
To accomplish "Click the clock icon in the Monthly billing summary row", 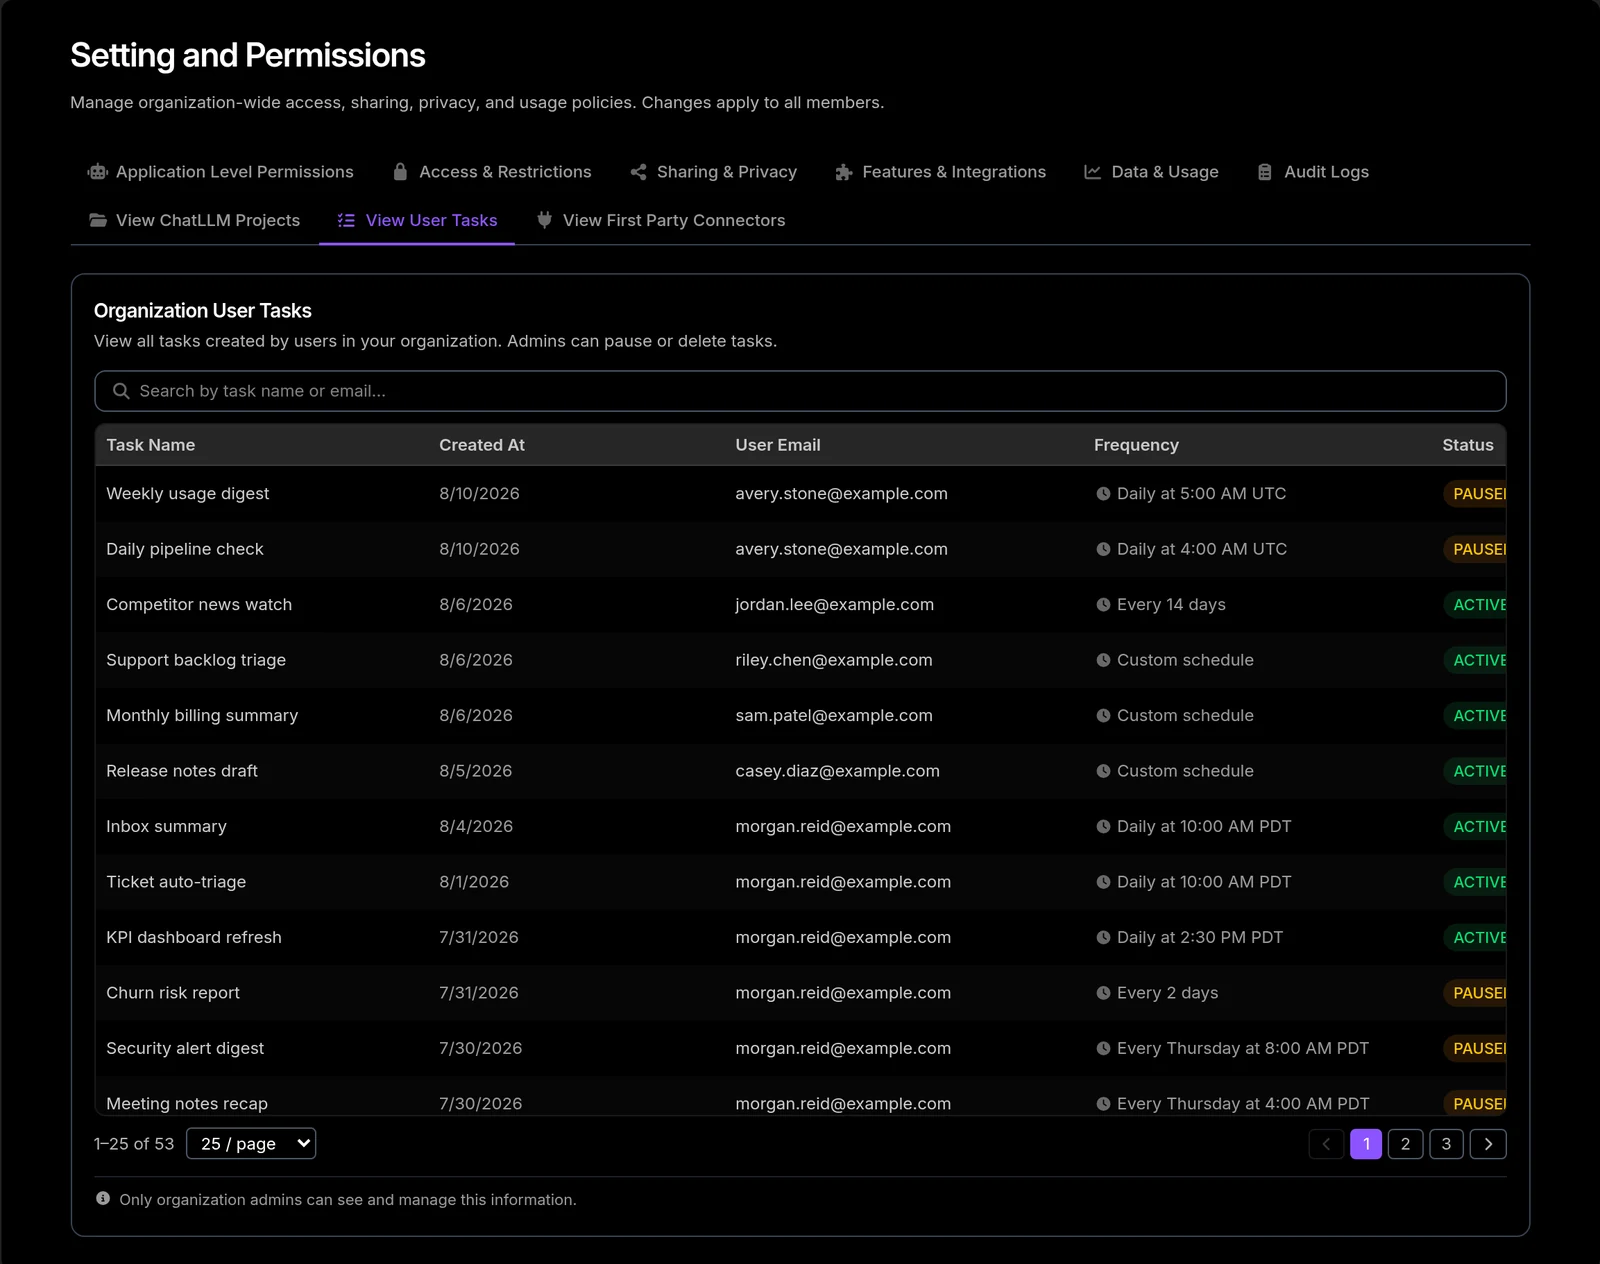I will (x=1103, y=716).
